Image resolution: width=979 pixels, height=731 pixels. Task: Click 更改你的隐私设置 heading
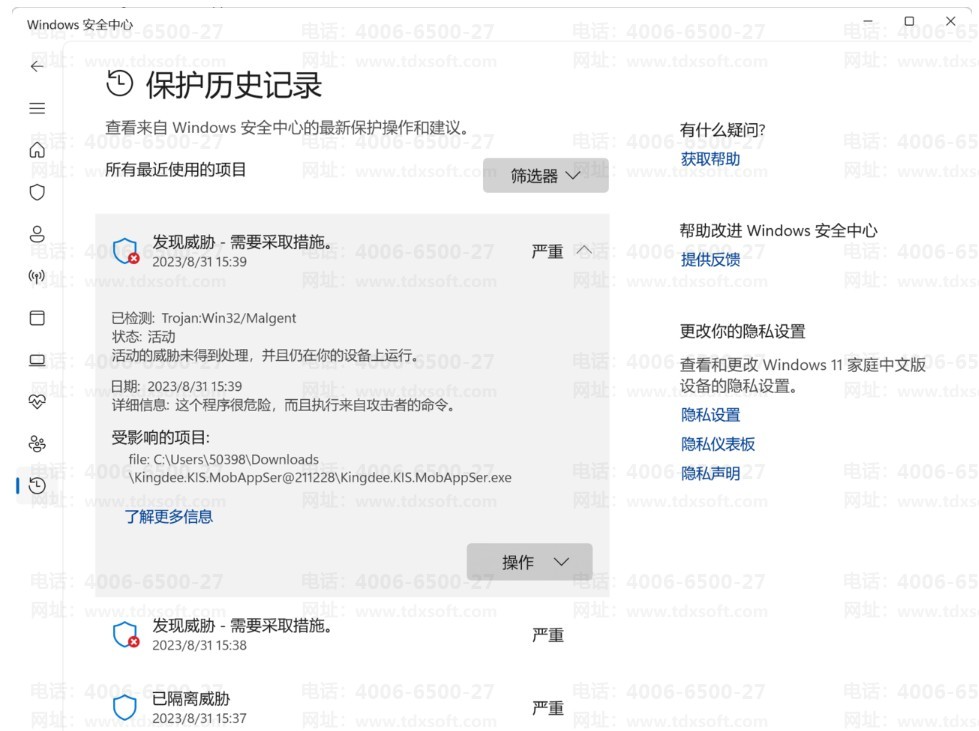click(x=742, y=331)
